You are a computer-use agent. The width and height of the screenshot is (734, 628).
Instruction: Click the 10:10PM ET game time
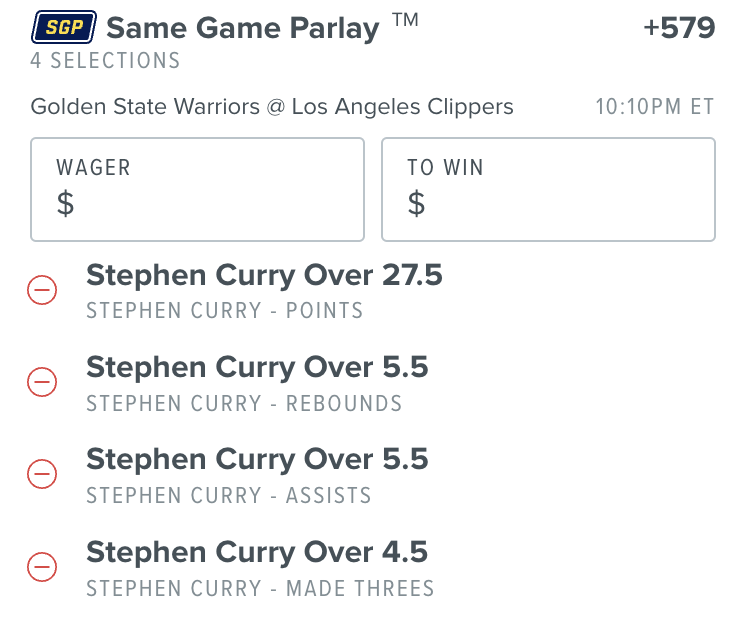click(655, 107)
